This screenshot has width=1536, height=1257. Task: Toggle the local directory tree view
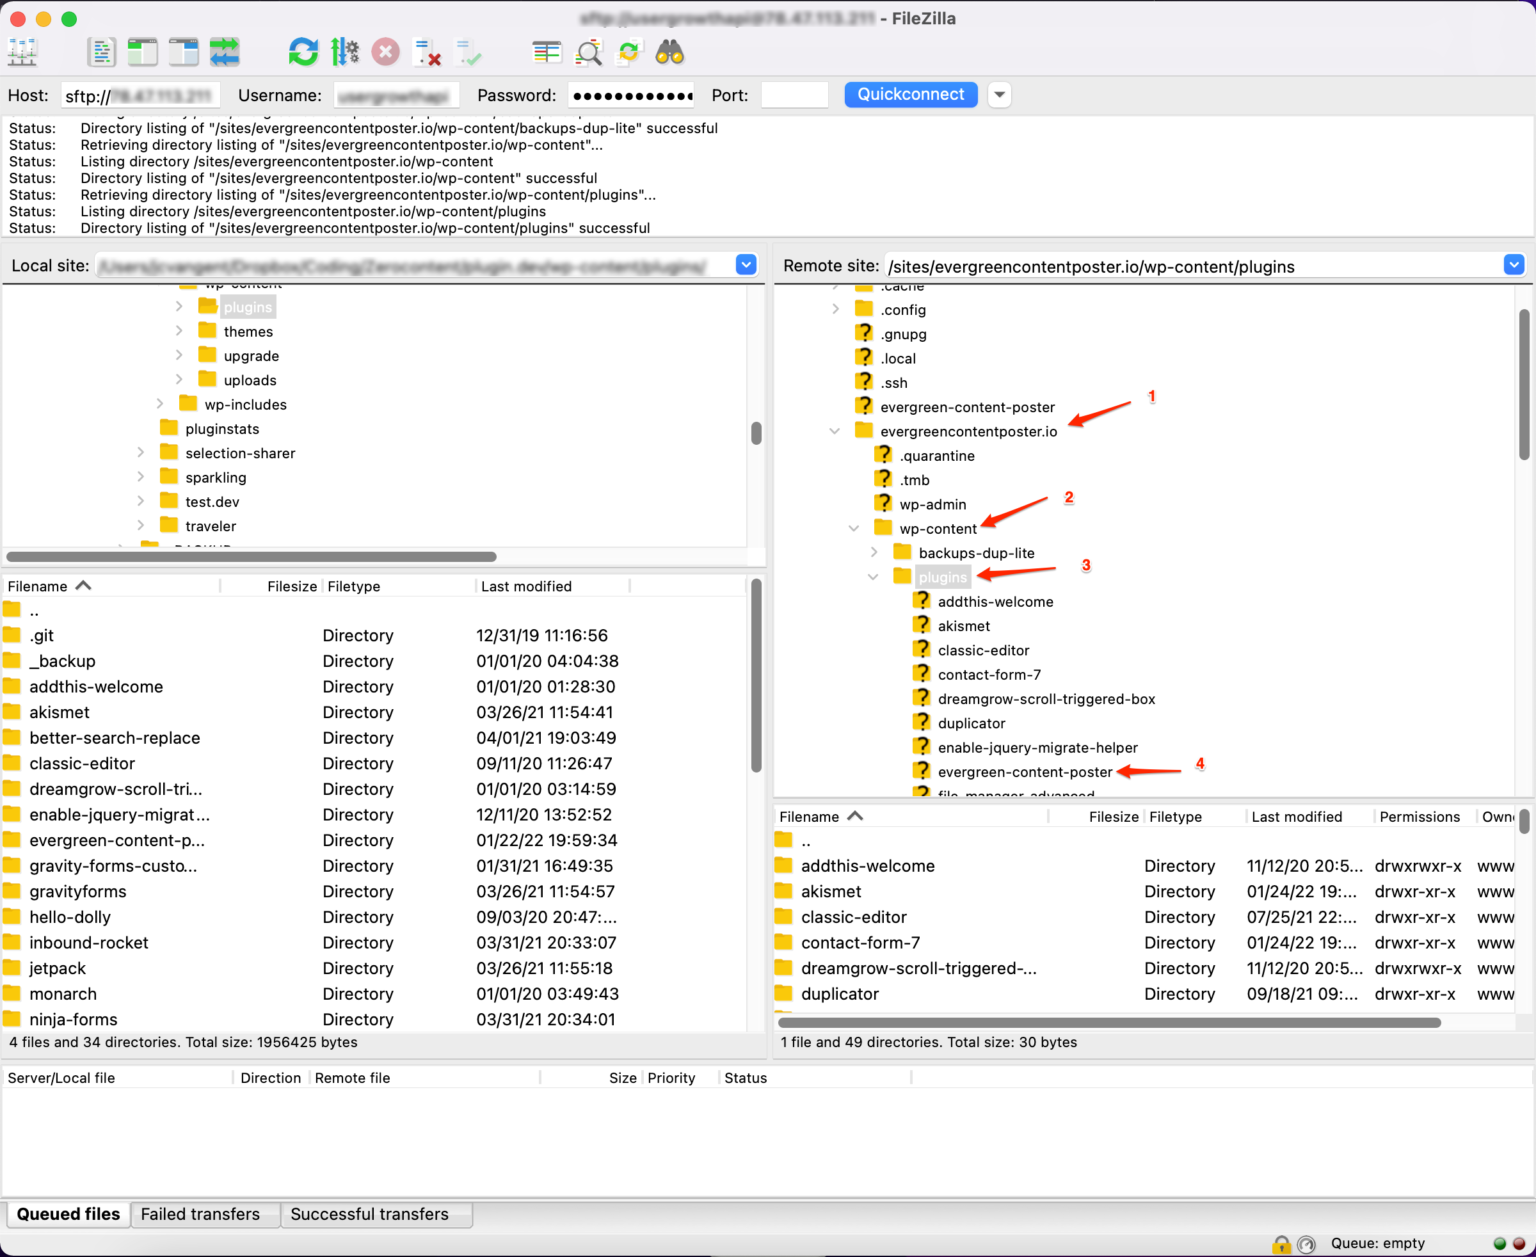point(143,52)
